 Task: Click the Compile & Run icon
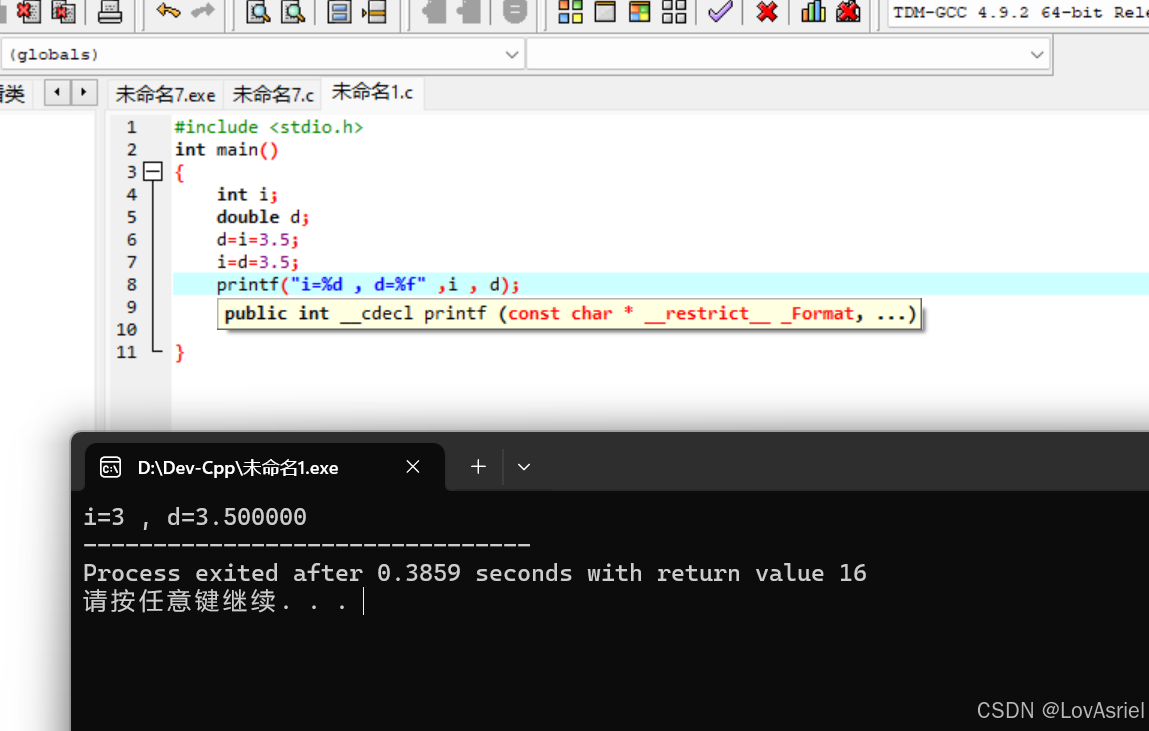click(640, 11)
